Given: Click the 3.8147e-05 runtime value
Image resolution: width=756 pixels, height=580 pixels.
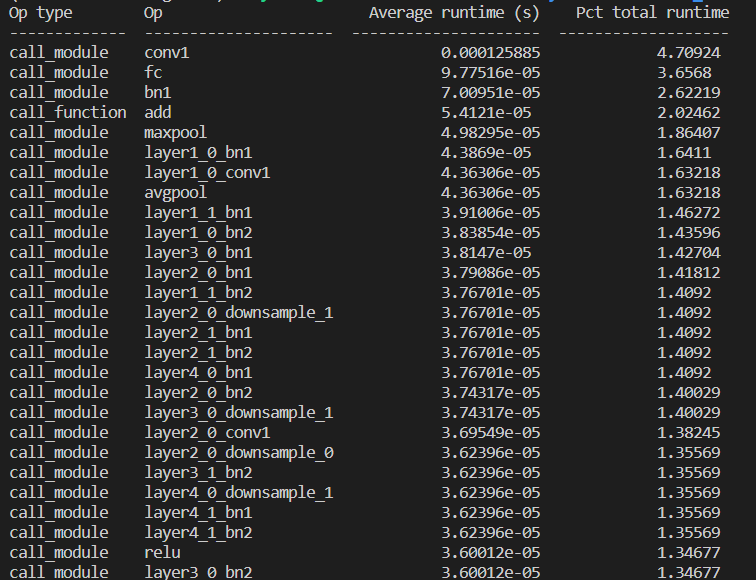Looking at the screenshot, I should click(486, 253).
